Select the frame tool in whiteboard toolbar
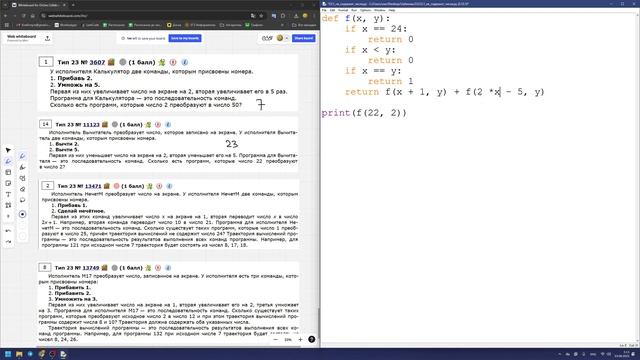This screenshot has height=360, width=640. click(8, 172)
